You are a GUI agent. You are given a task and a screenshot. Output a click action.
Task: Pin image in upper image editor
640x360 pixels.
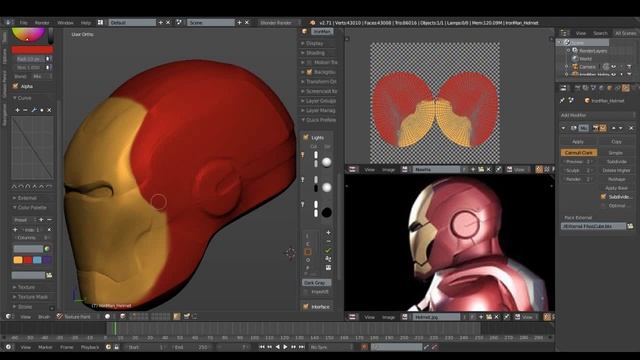[x=499, y=169]
